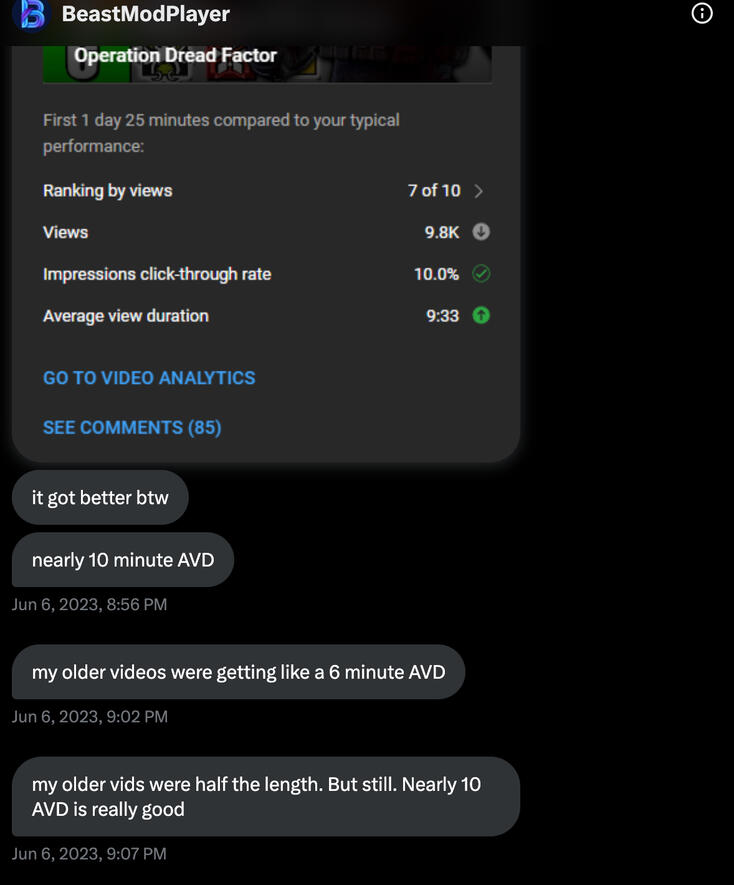Click the BeastModPlayer conversation name
This screenshot has width=734, height=885.
(x=146, y=14)
